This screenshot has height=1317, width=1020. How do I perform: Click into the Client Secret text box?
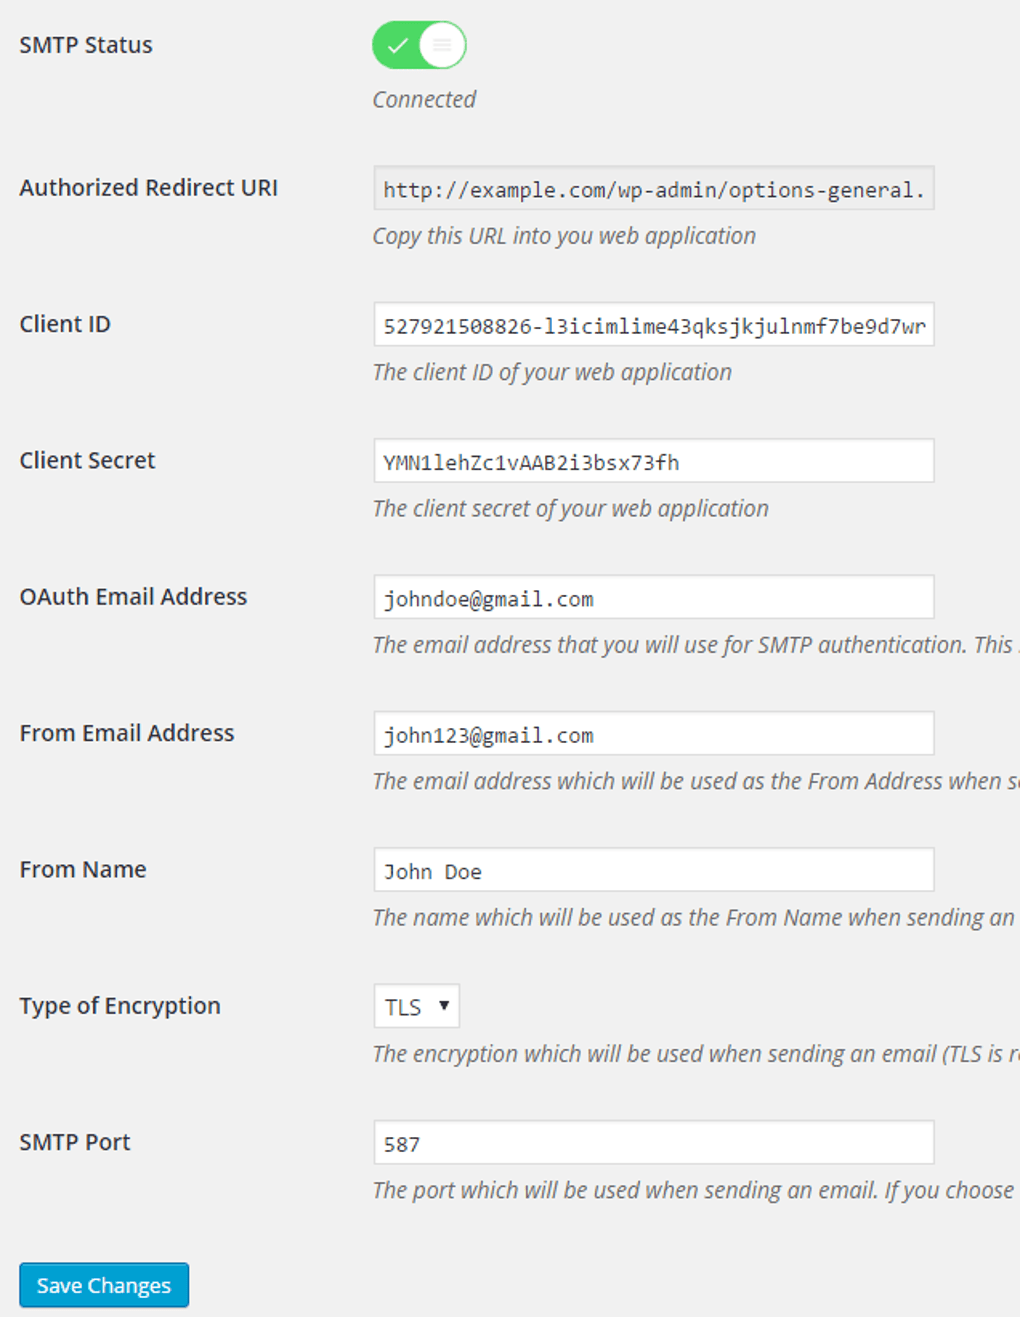pyautogui.click(x=653, y=461)
